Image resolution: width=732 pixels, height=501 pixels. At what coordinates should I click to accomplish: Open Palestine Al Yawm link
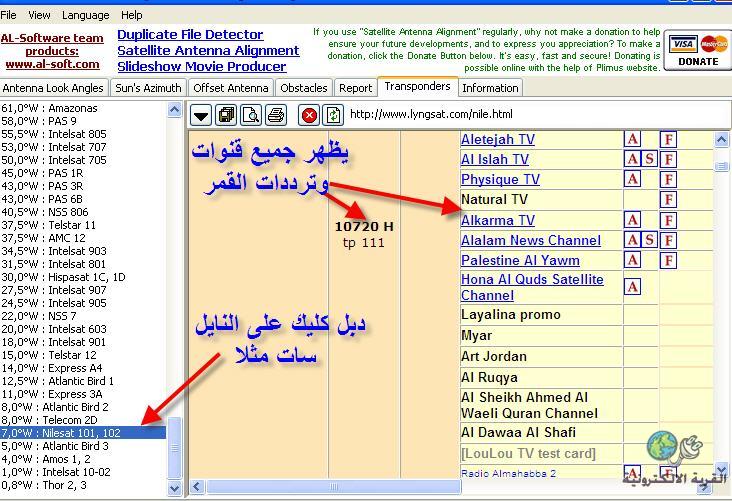(520, 261)
